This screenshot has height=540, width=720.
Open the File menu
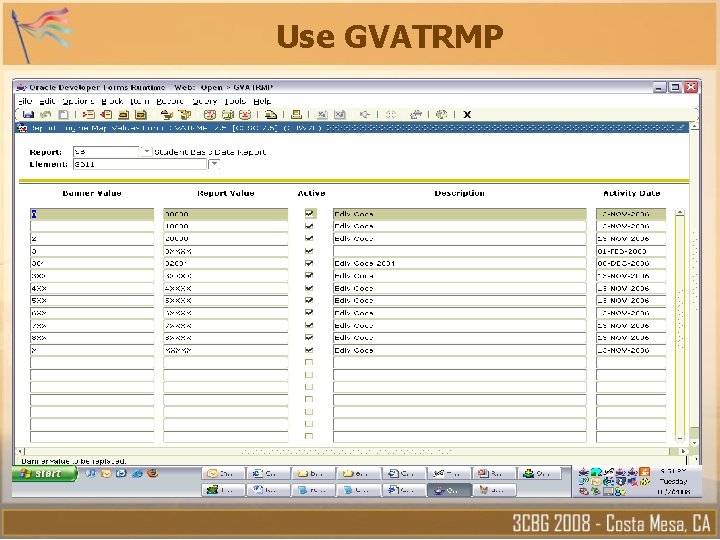coord(25,101)
